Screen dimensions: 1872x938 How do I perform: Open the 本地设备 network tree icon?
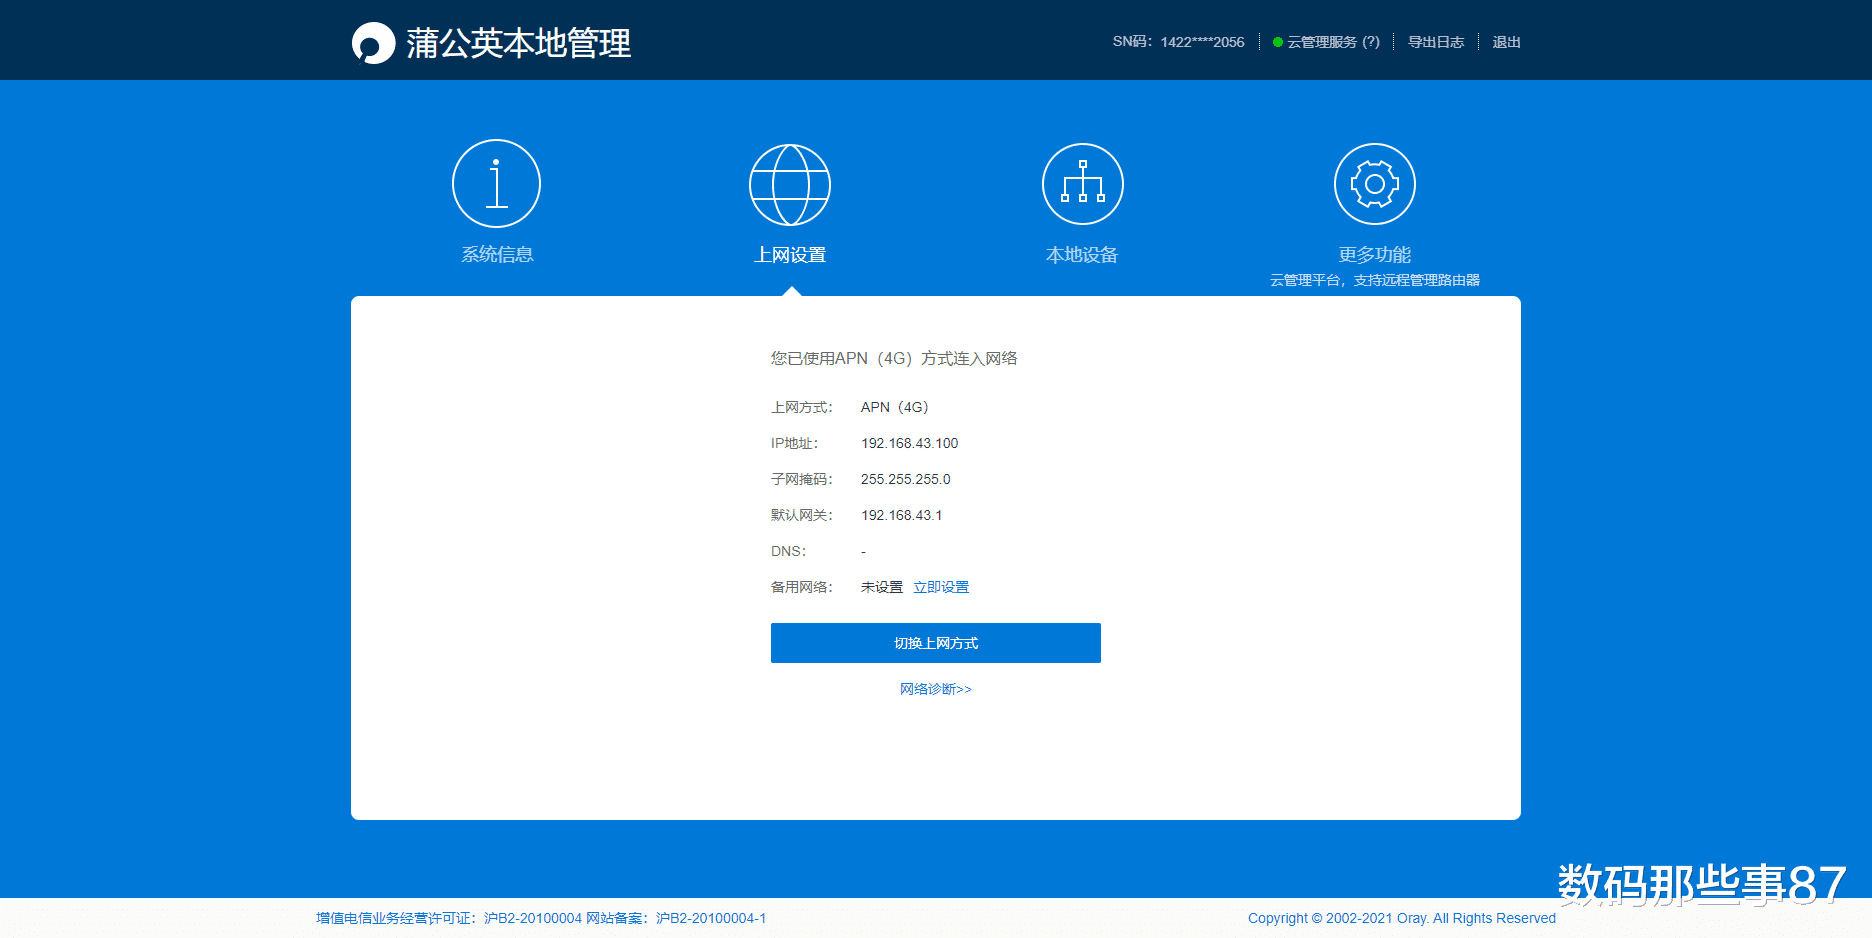coord(1083,184)
